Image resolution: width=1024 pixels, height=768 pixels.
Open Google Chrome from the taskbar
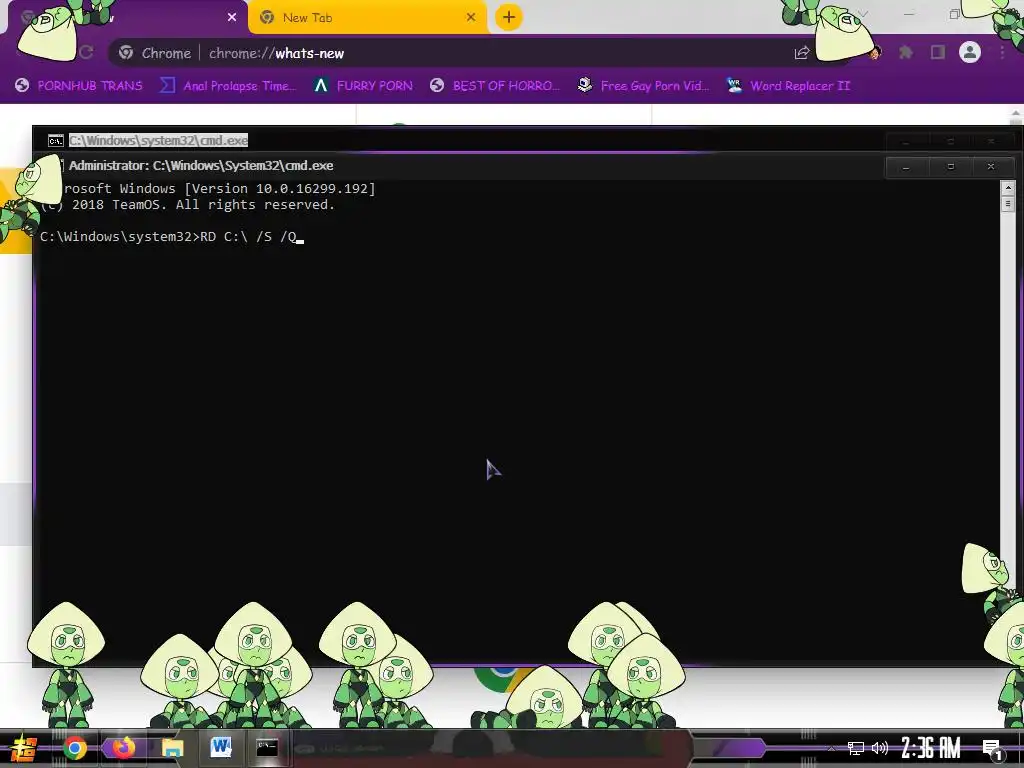pos(74,748)
